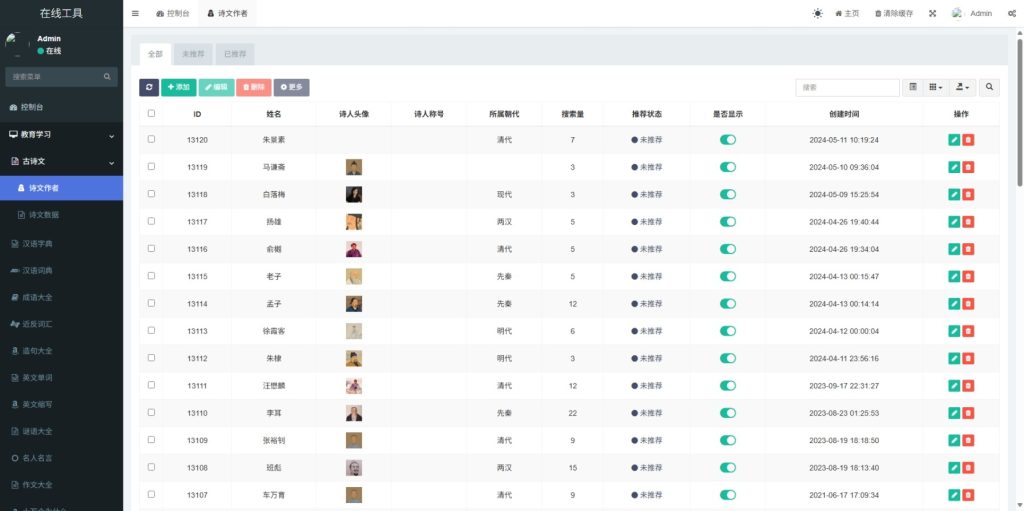The height and width of the screenshot is (511, 1024).
Task: Click the edit pencil icon for 朱景素
Action: pos(954,140)
